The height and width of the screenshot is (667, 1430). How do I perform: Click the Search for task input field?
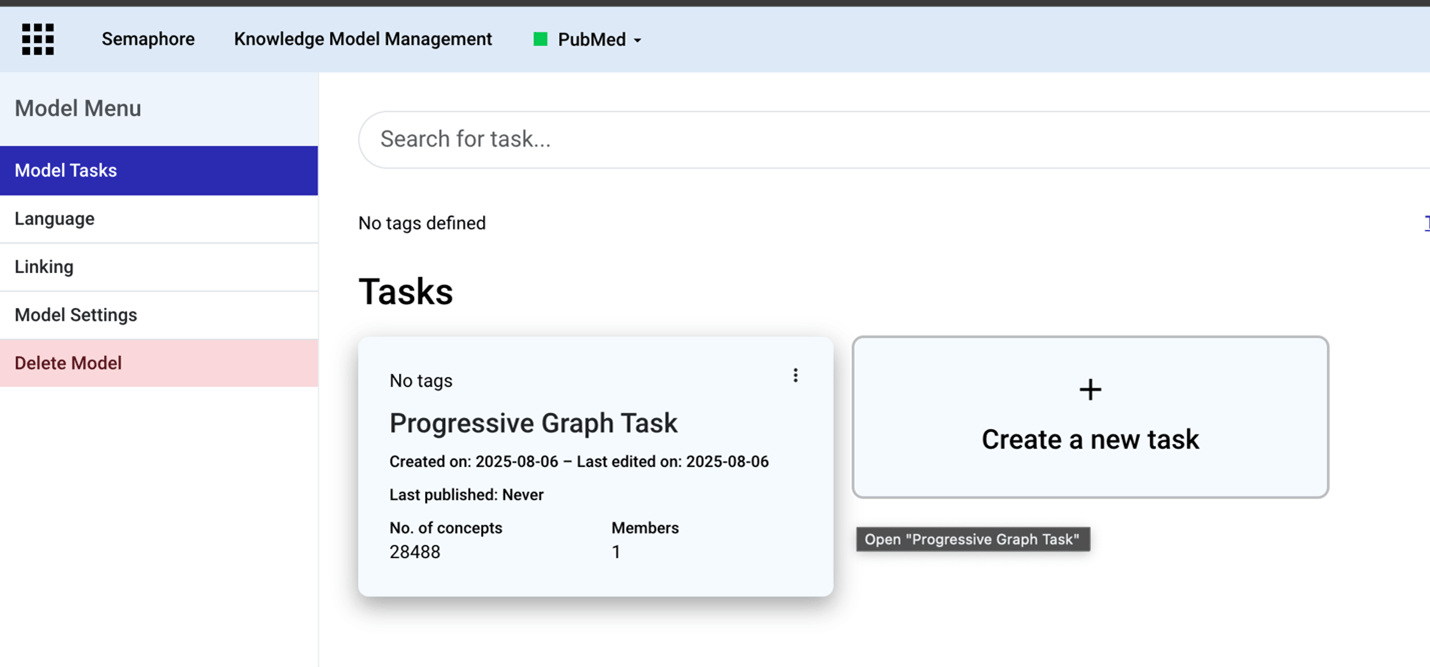[x=700, y=139]
